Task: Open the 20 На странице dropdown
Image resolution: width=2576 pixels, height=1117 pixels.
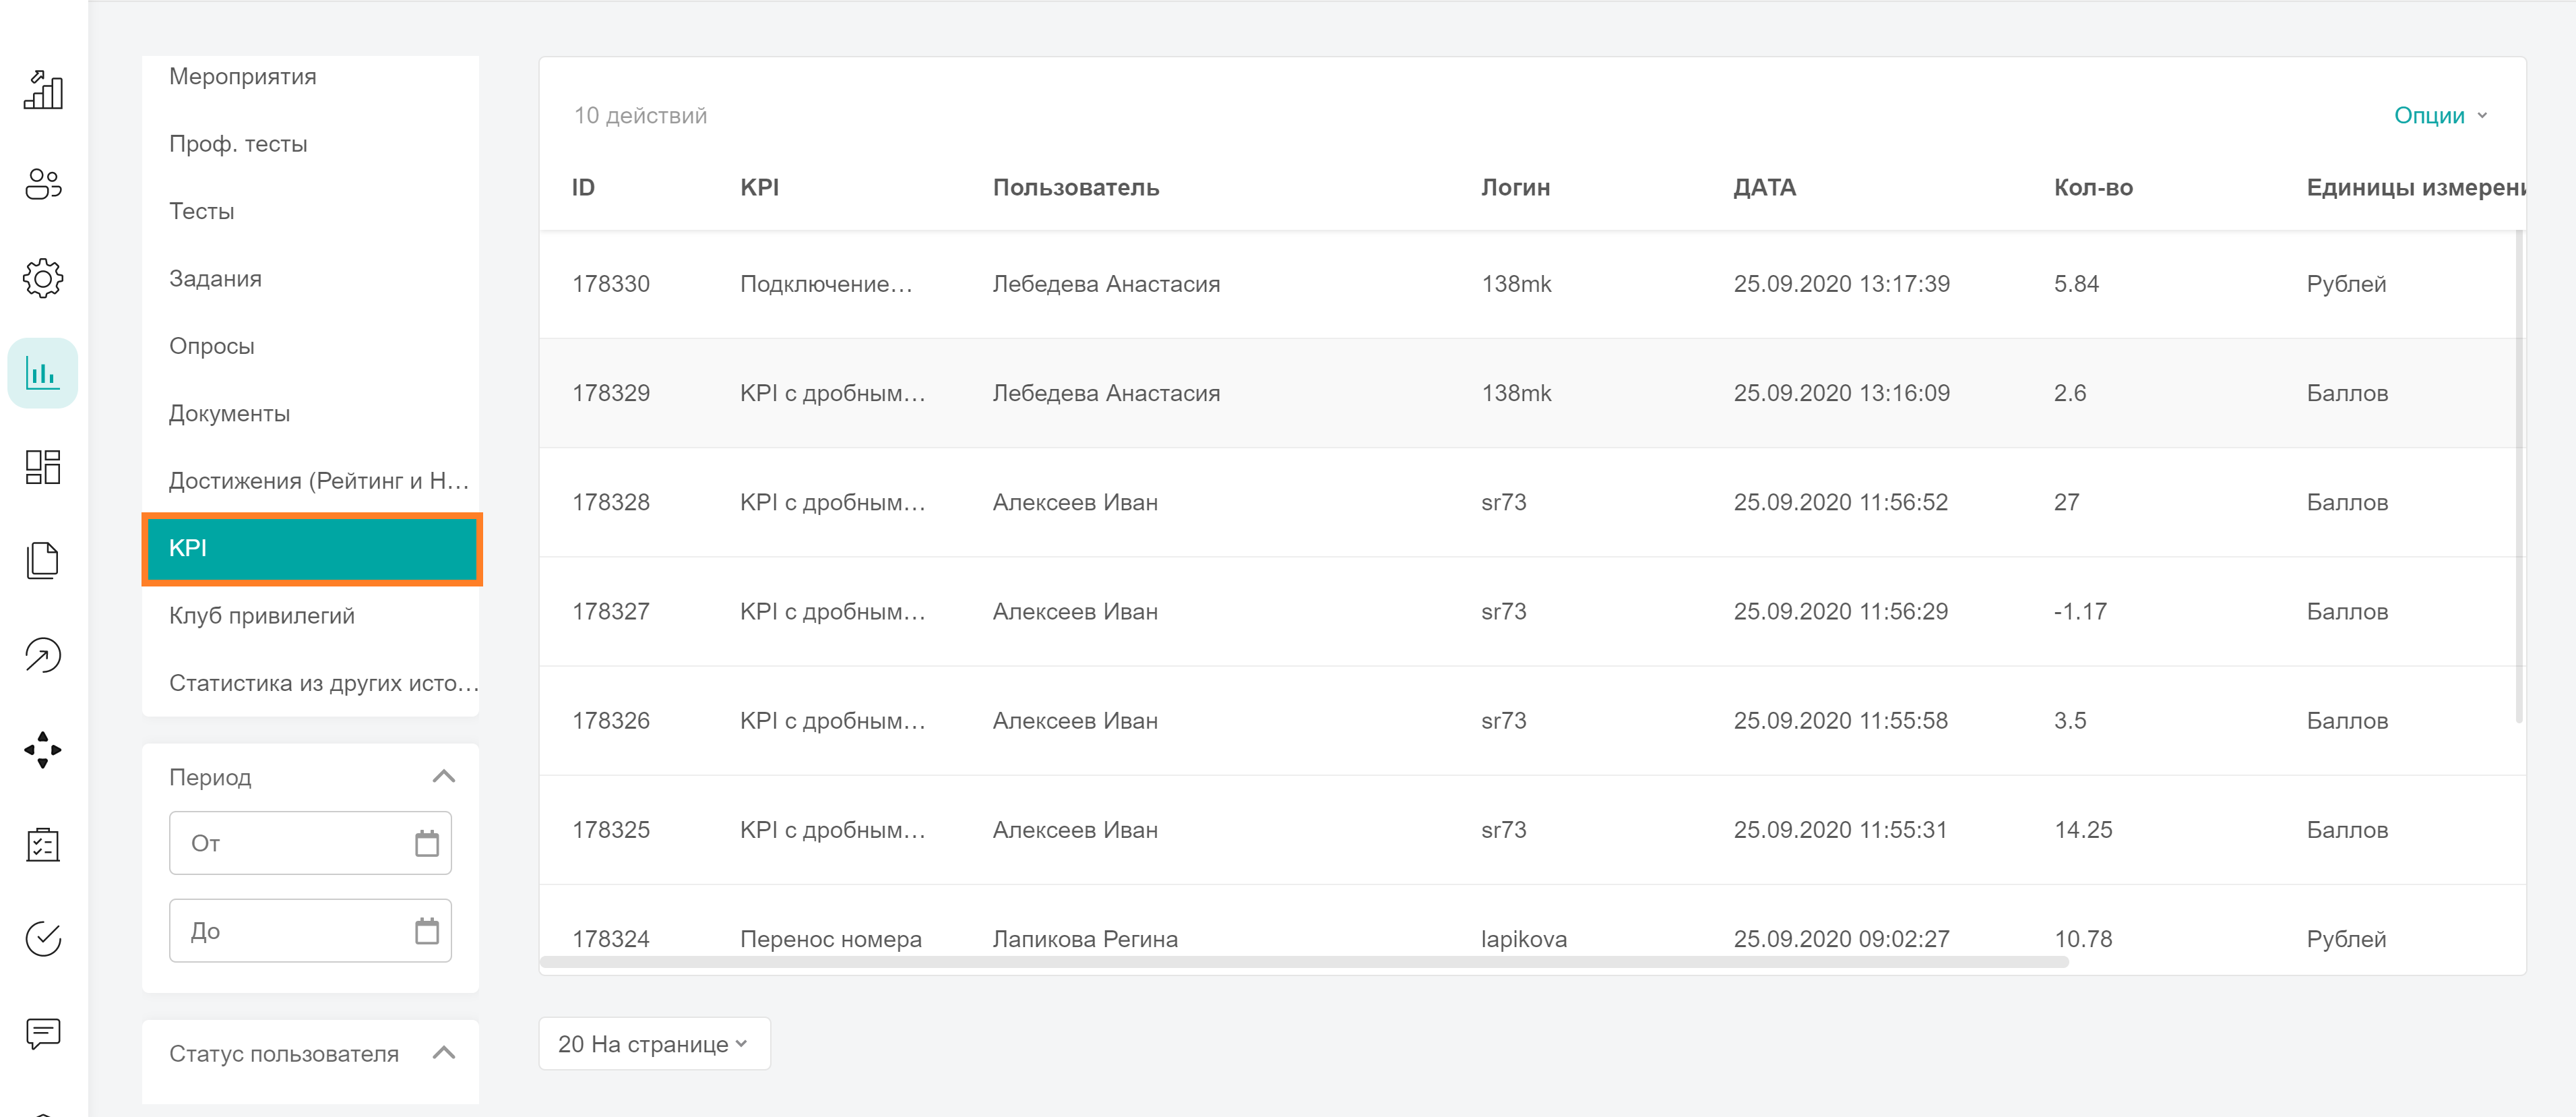Action: [x=654, y=1043]
